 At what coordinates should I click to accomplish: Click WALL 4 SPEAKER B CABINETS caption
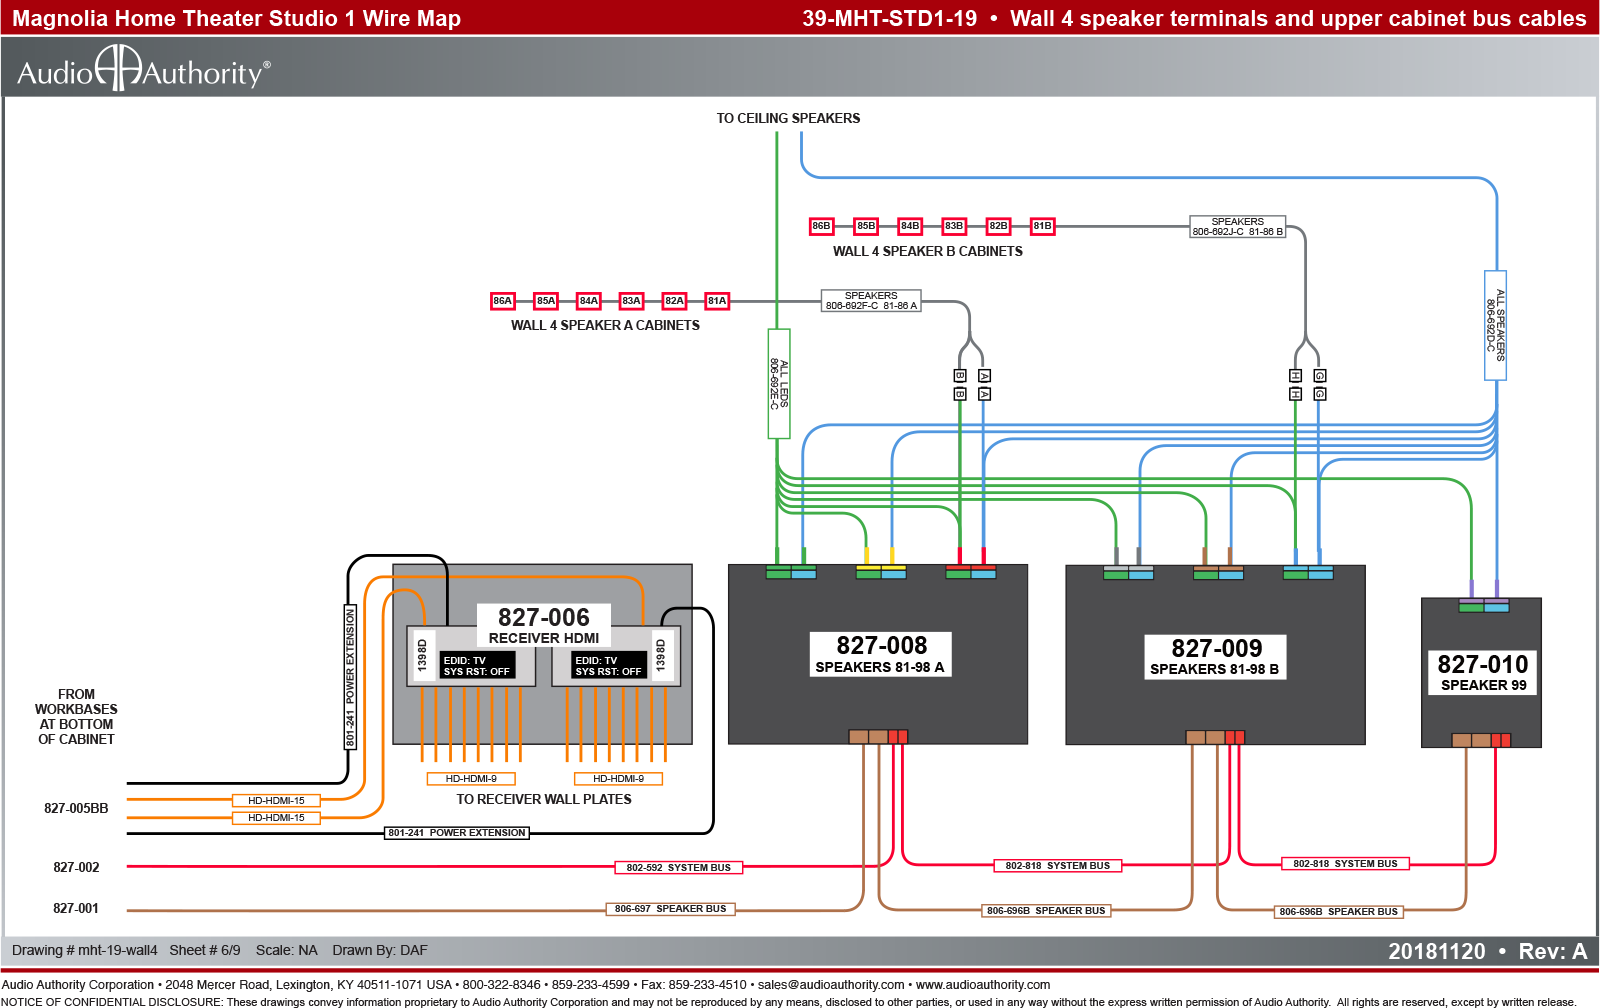(928, 251)
